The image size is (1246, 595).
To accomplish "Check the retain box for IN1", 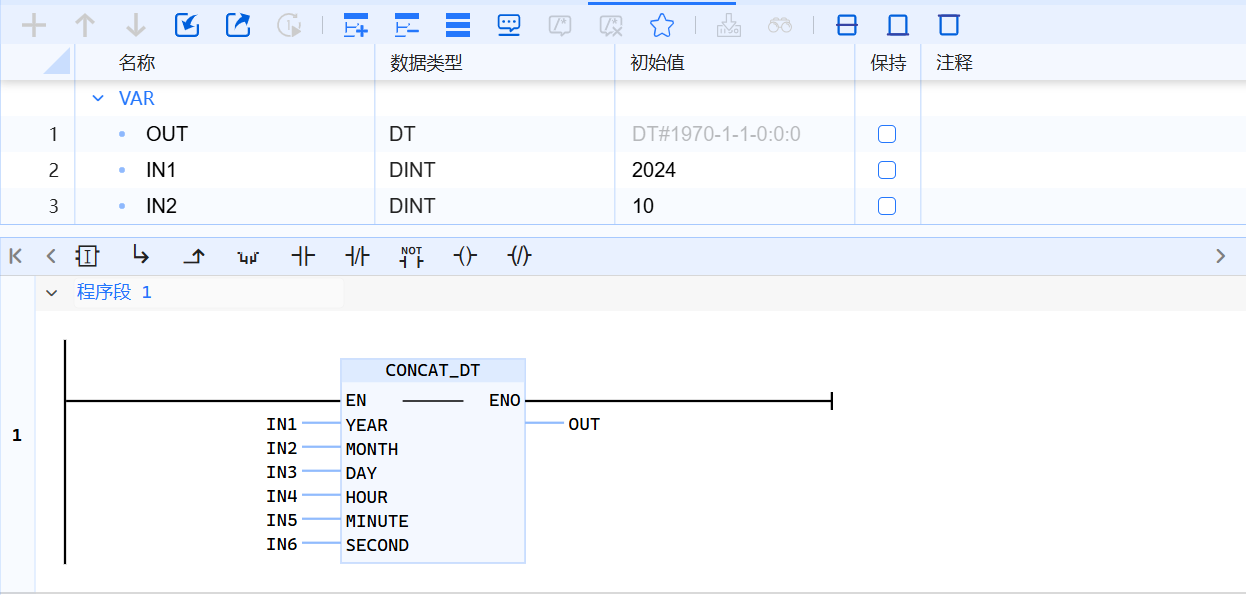I will pyautogui.click(x=886, y=169).
